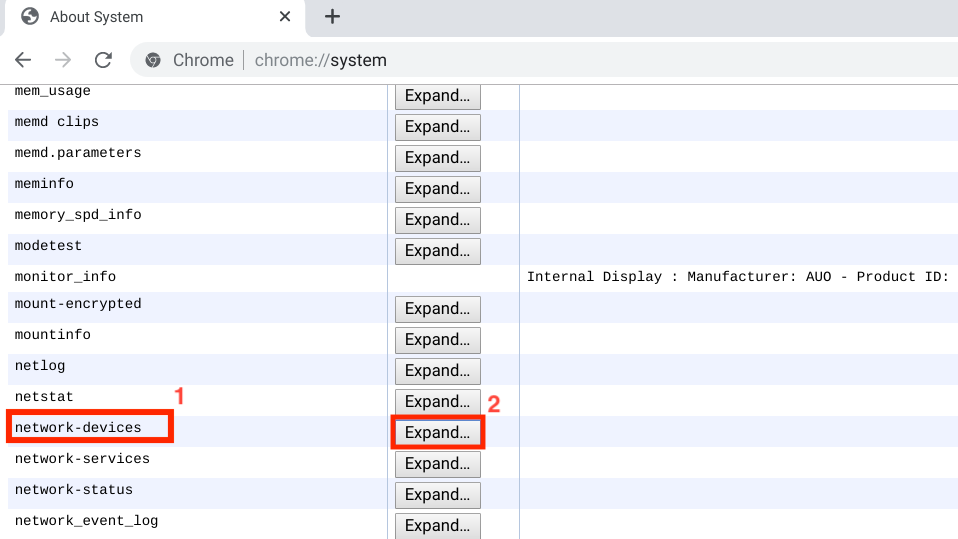Click the Chrome logo icon in address bar

pos(153,60)
